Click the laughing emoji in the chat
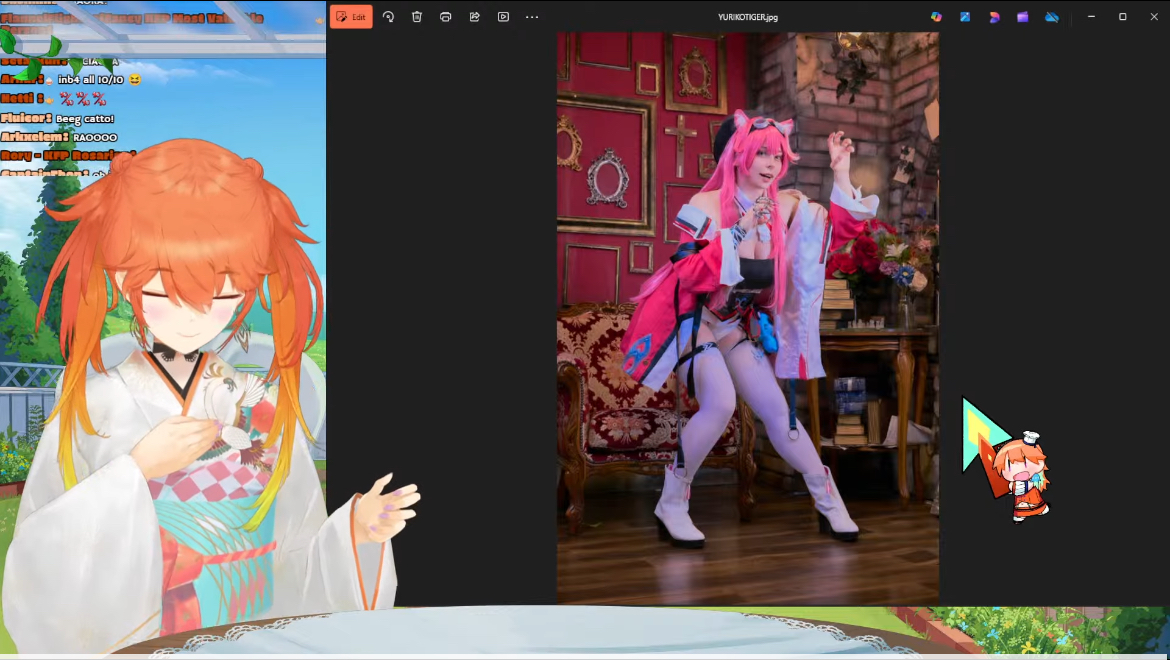 pyautogui.click(x=134, y=79)
